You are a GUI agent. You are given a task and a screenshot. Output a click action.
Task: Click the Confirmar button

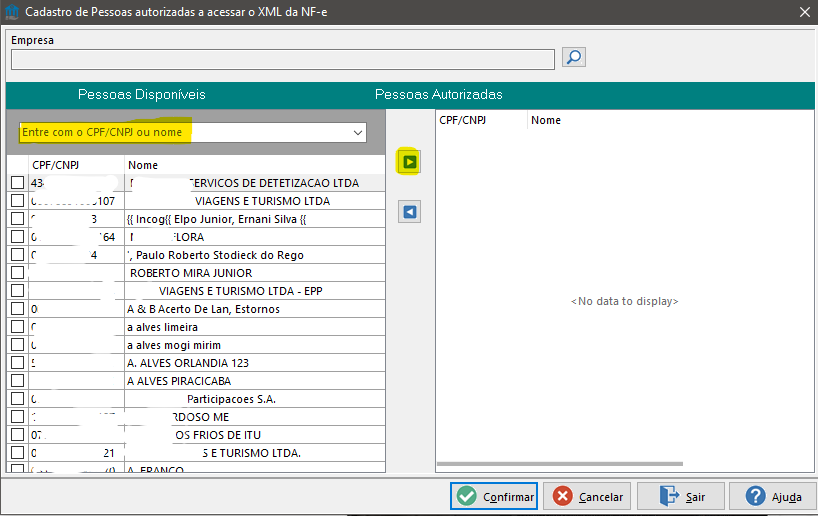tap(494, 496)
